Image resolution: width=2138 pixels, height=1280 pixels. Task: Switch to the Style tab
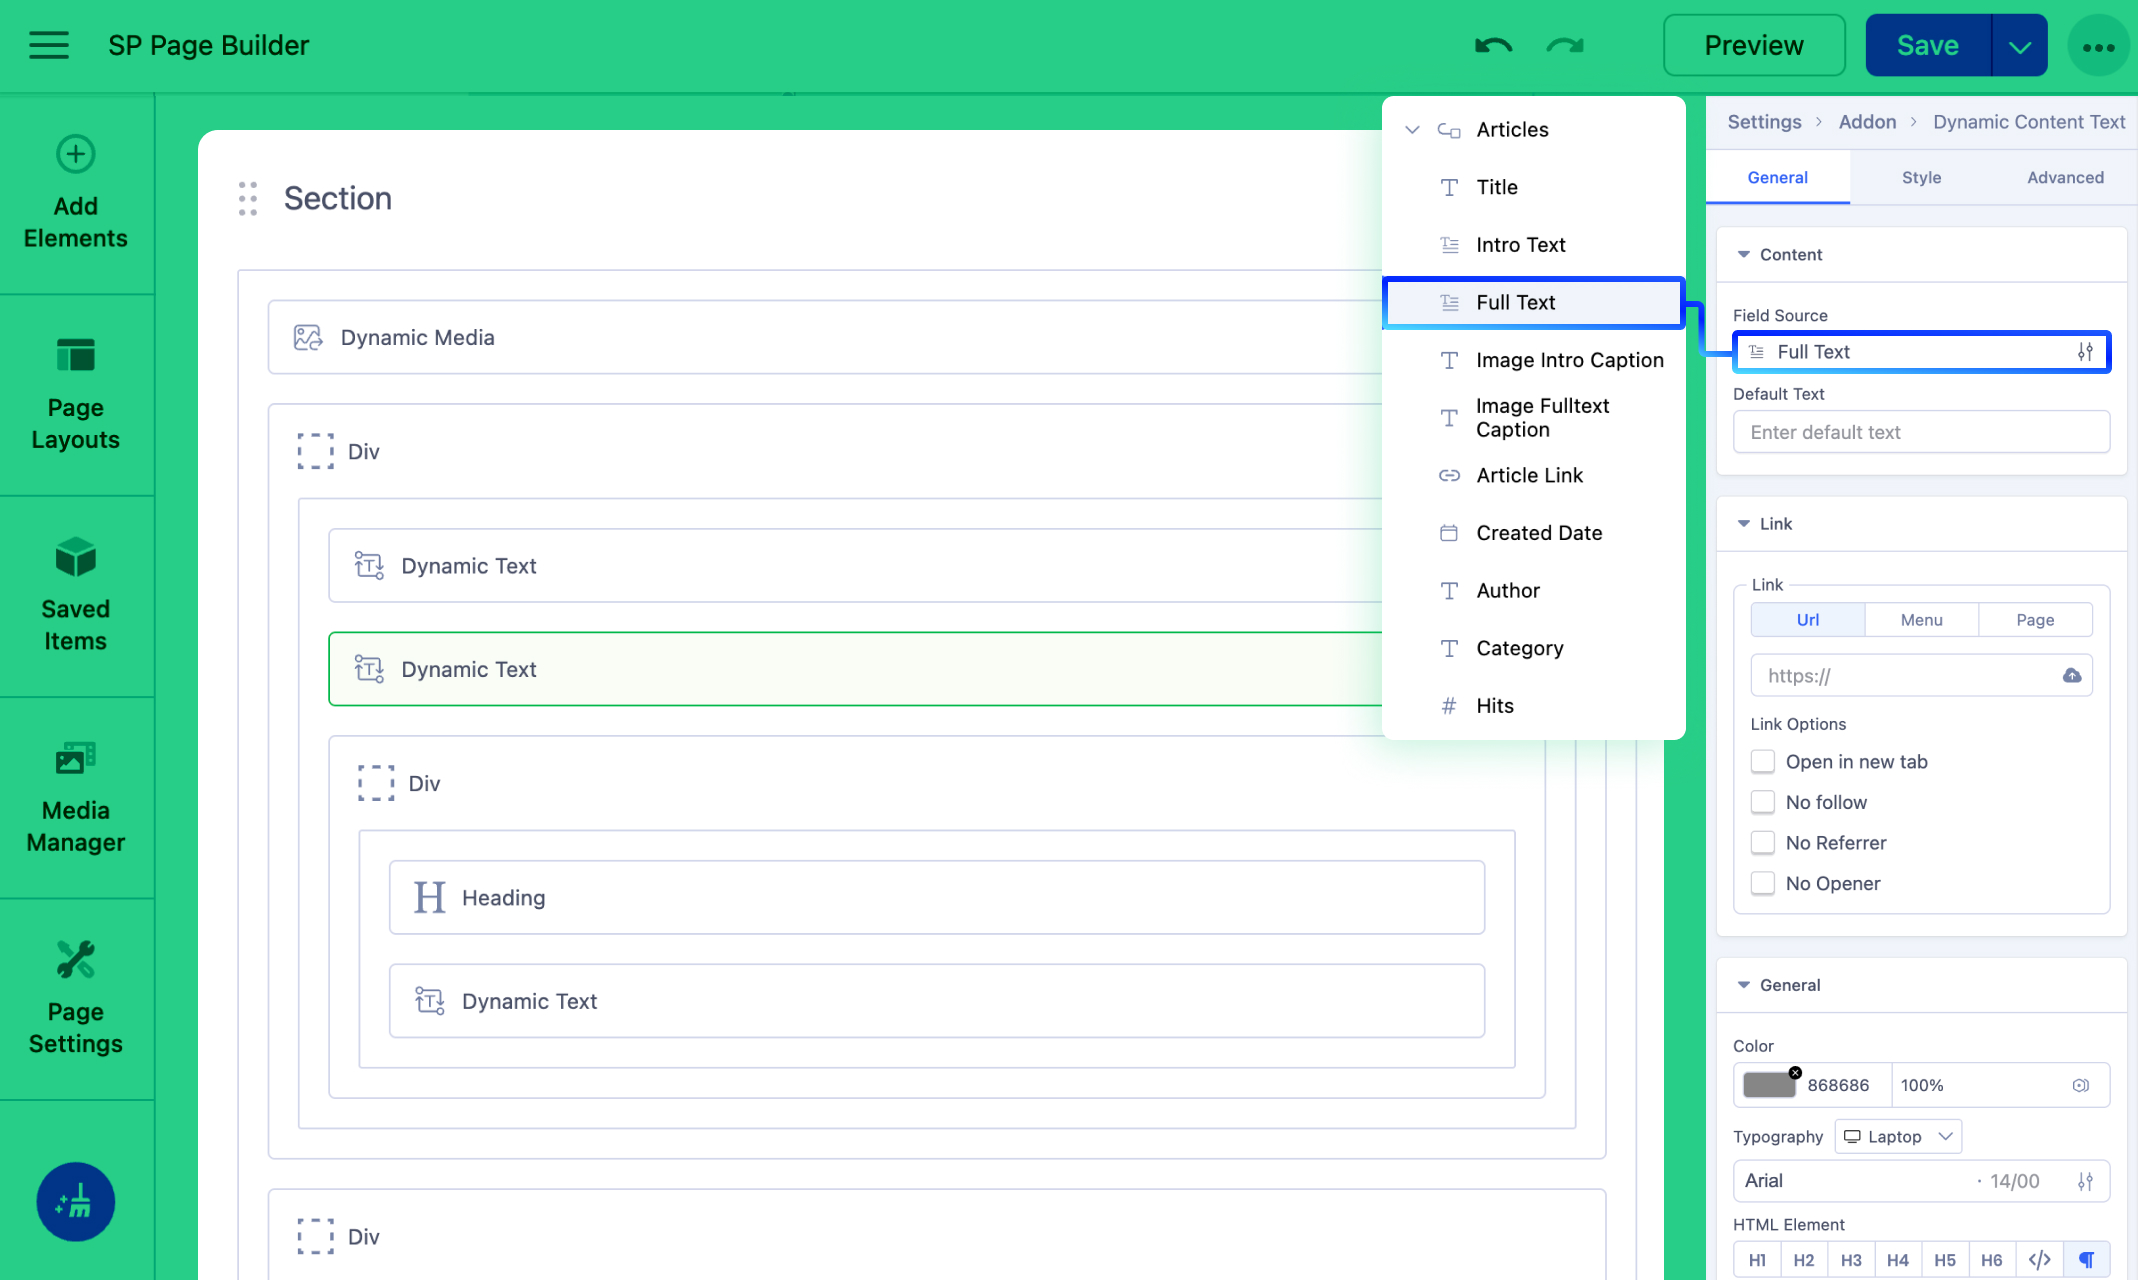tap(1921, 177)
